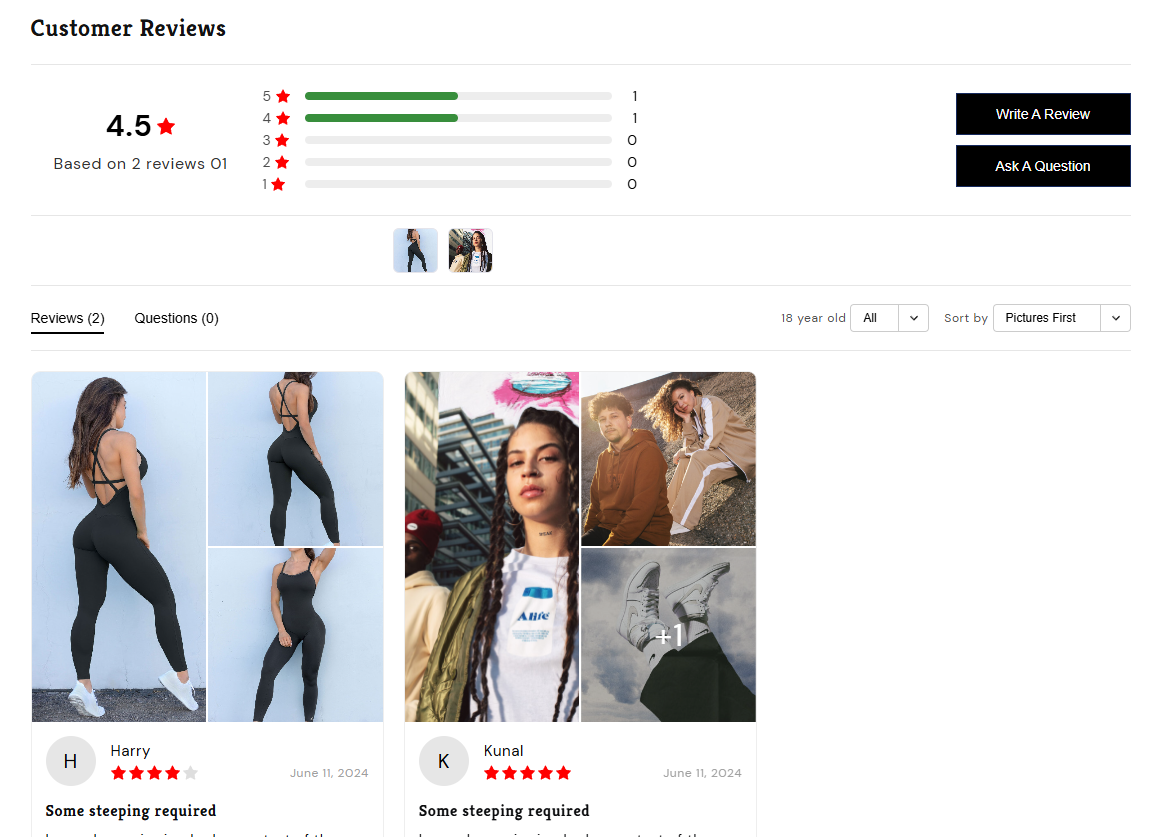Click the Write A Review button
The image size is (1160, 837).
1042,114
